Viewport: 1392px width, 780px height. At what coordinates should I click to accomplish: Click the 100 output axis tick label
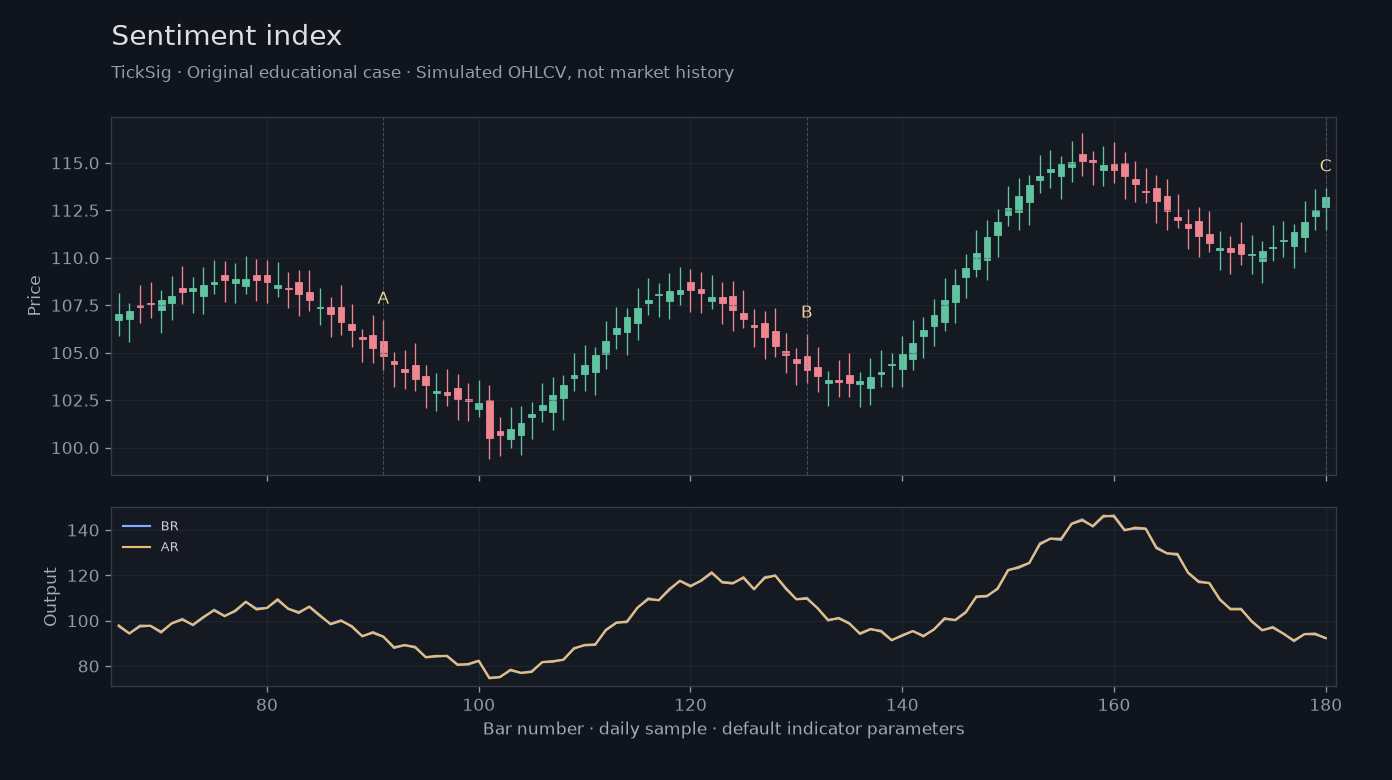click(84, 622)
